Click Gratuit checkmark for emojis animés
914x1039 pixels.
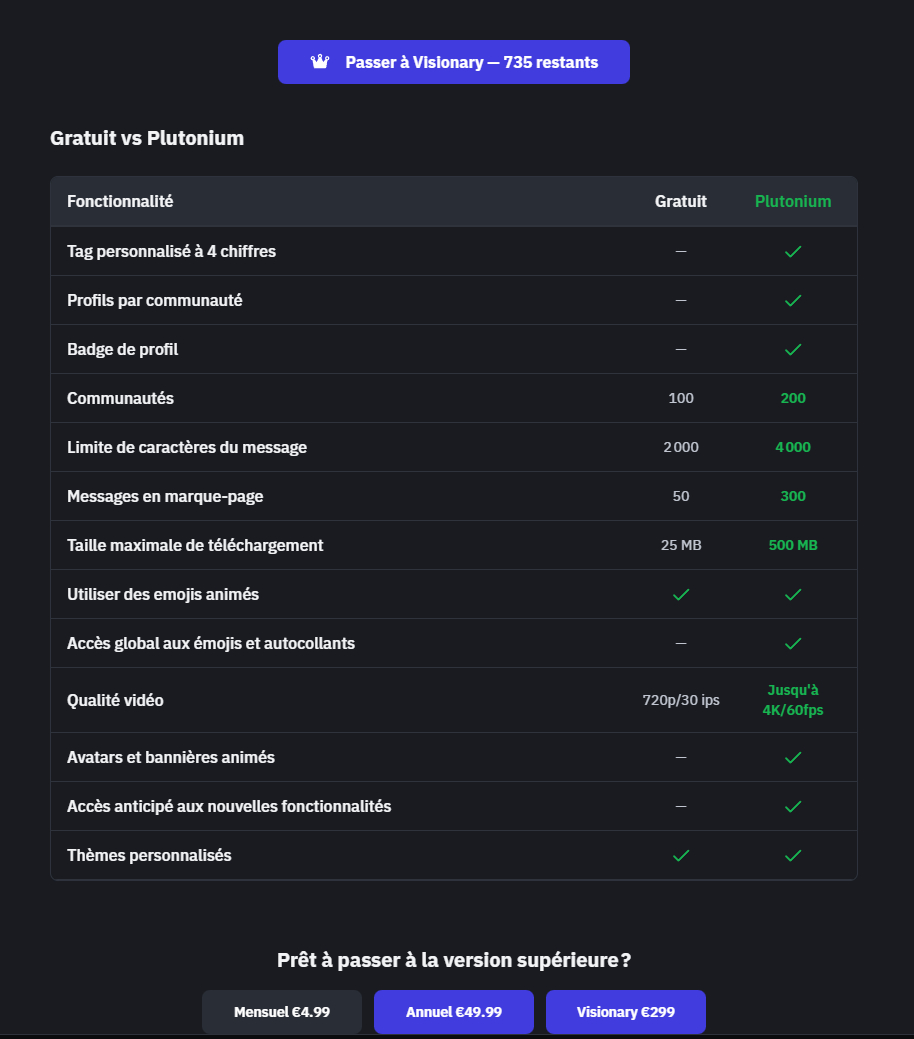tap(681, 594)
